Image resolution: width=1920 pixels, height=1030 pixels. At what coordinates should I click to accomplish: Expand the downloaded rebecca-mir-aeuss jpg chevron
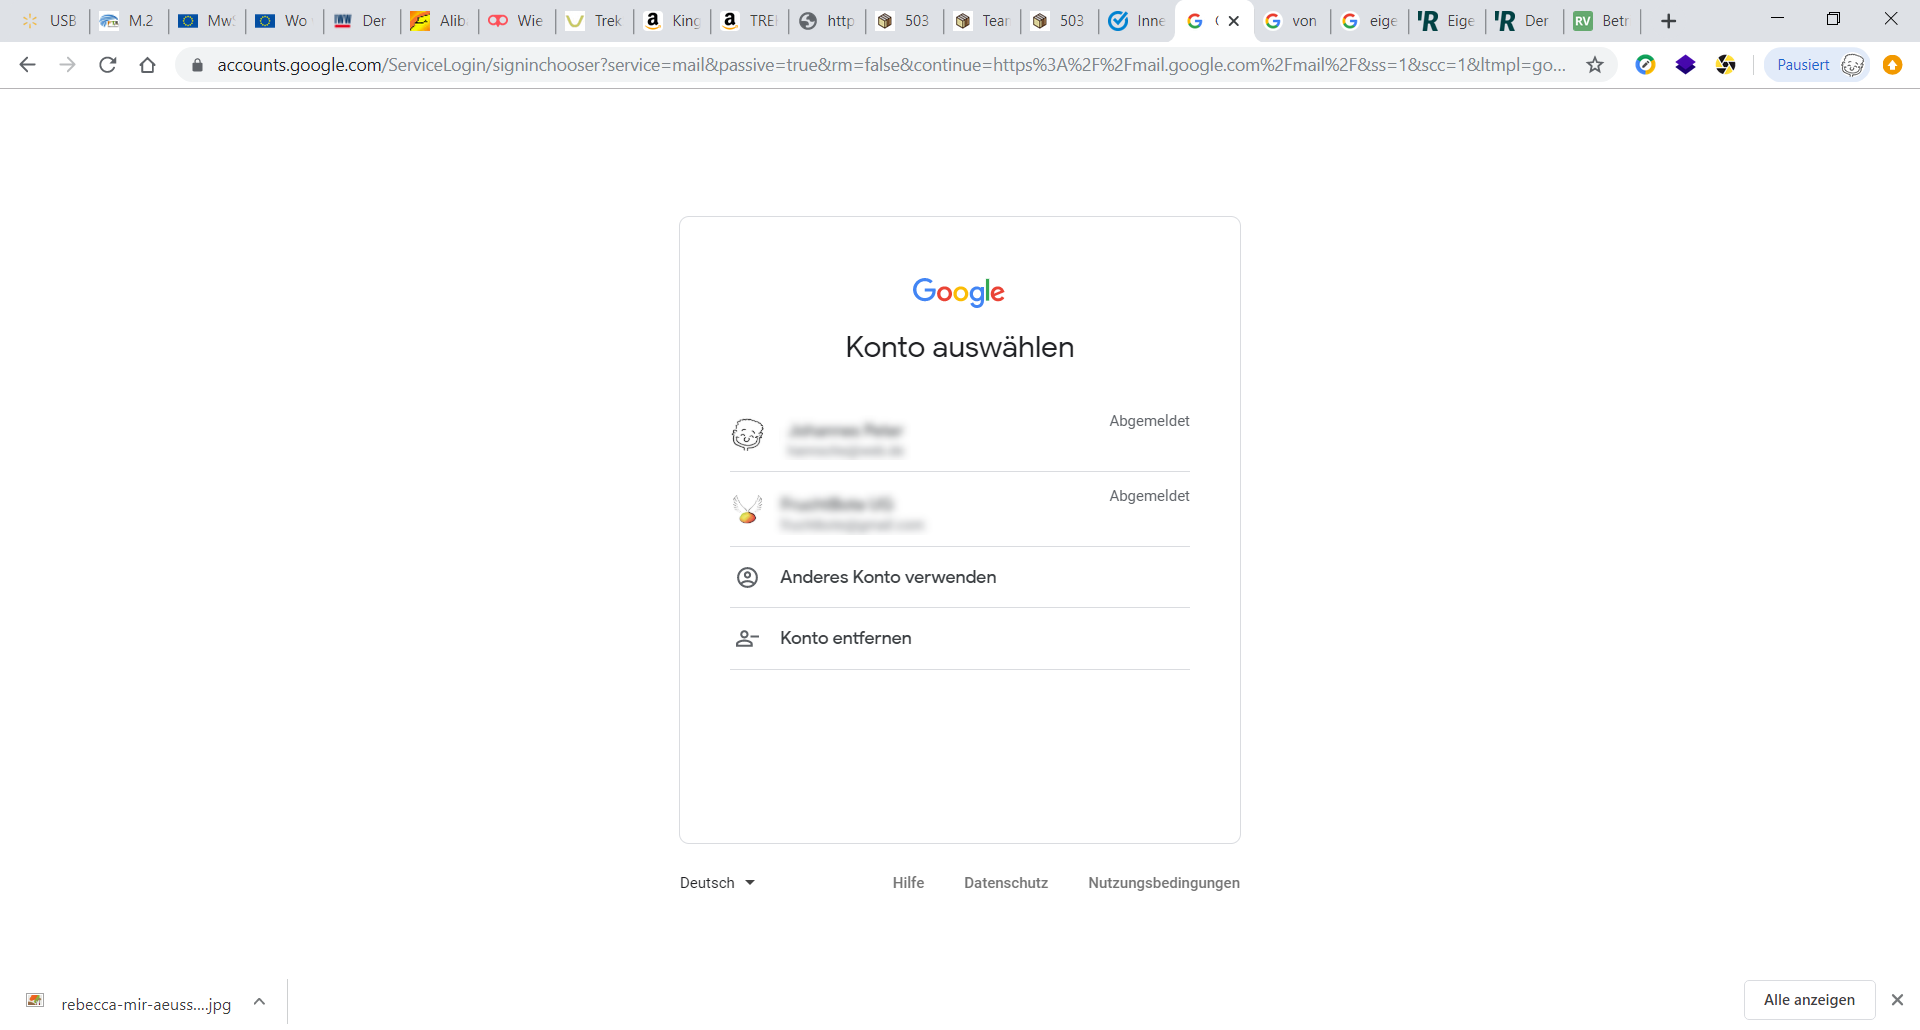(x=259, y=1001)
